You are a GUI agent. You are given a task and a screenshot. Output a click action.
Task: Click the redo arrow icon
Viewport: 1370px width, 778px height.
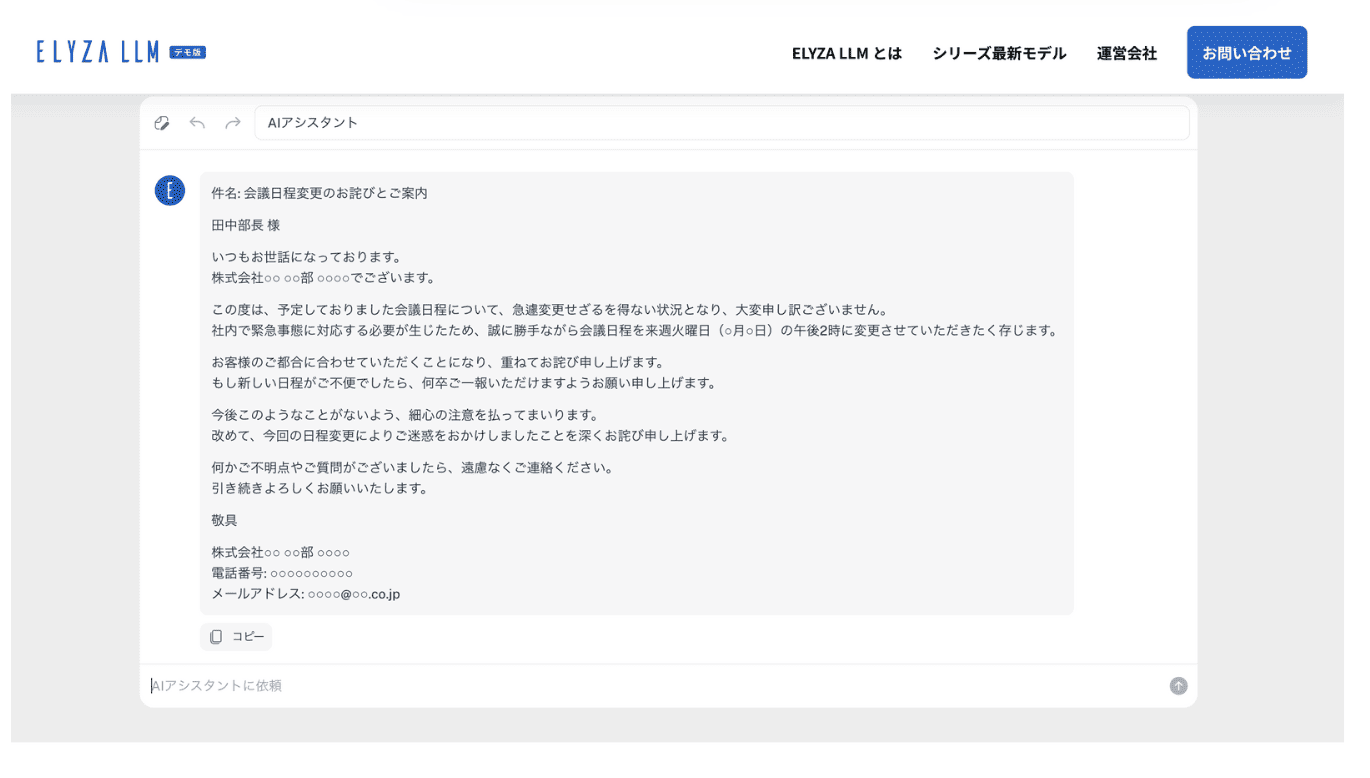233,123
